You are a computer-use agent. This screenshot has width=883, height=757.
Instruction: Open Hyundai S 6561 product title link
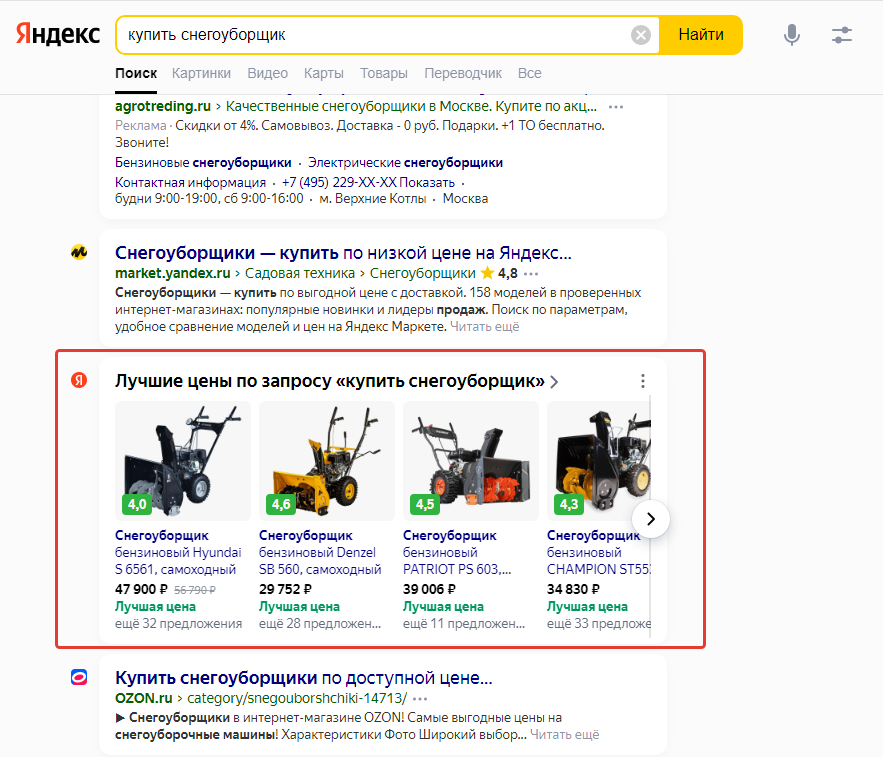pos(178,553)
